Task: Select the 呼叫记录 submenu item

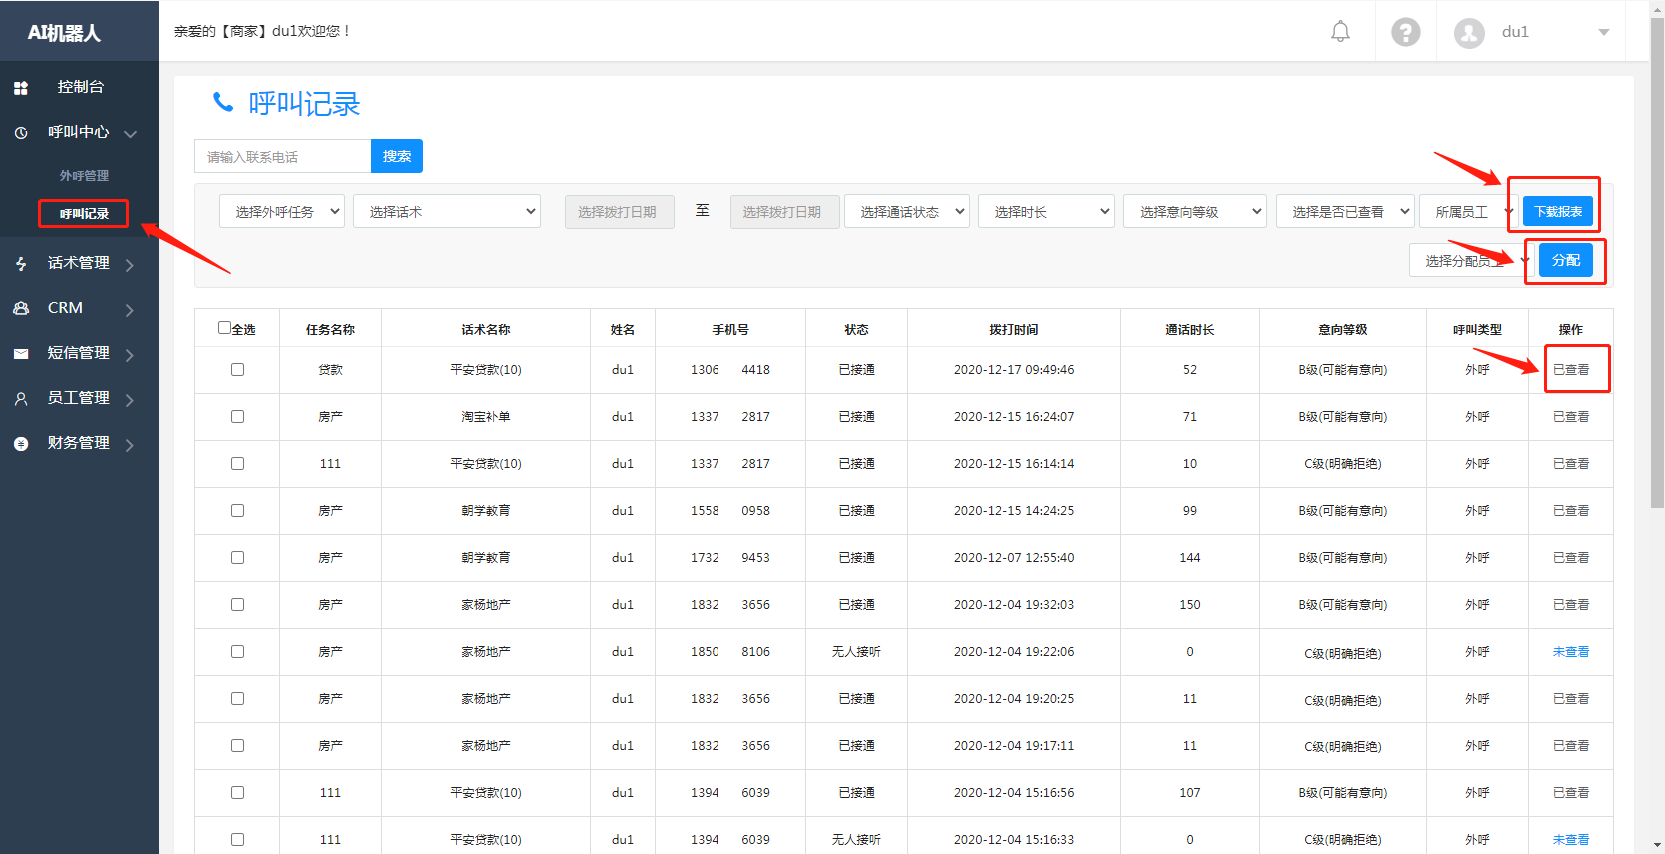Action: 84,213
